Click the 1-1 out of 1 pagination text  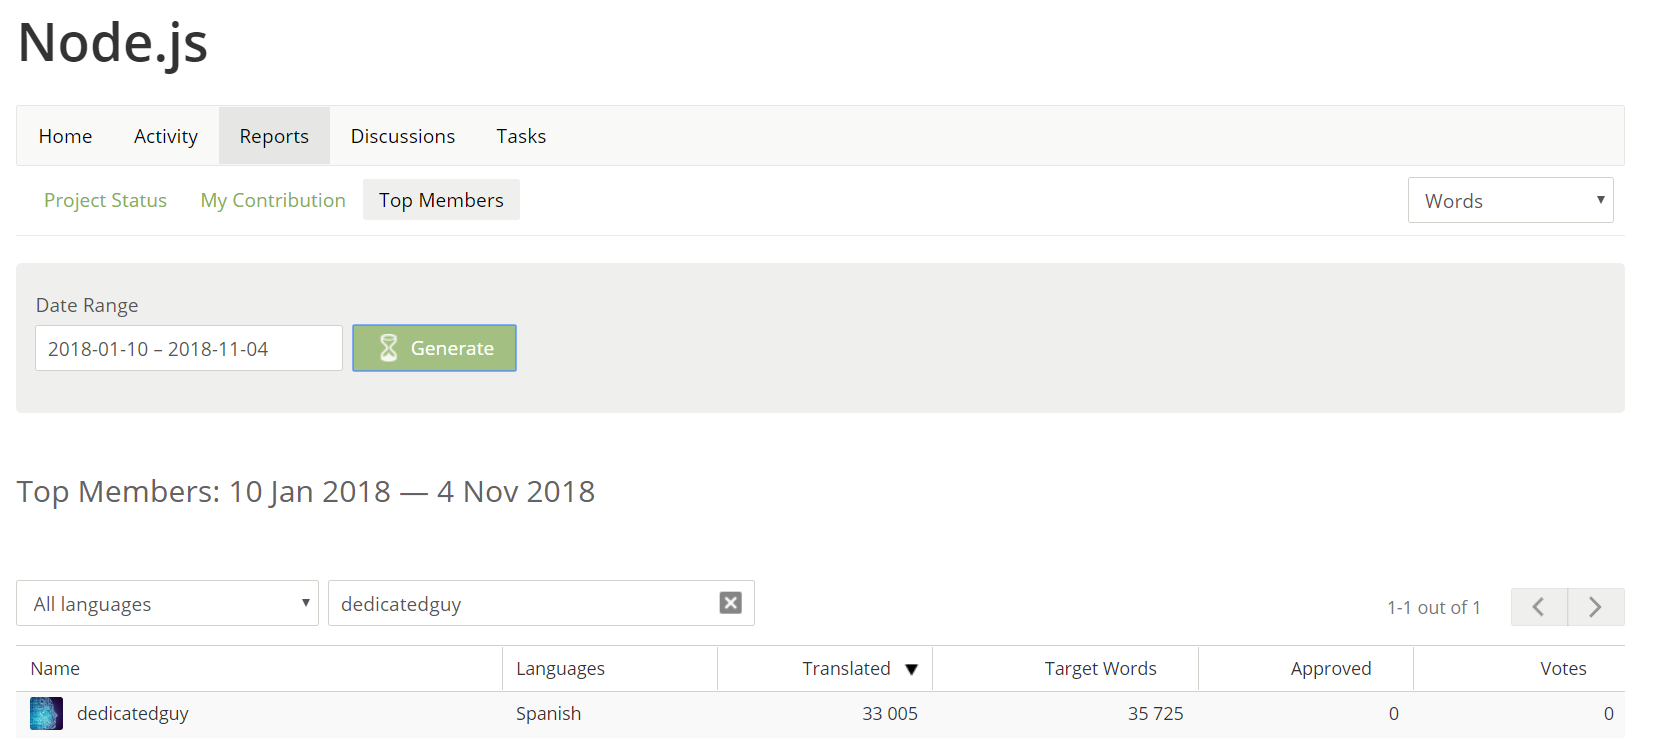click(1433, 607)
